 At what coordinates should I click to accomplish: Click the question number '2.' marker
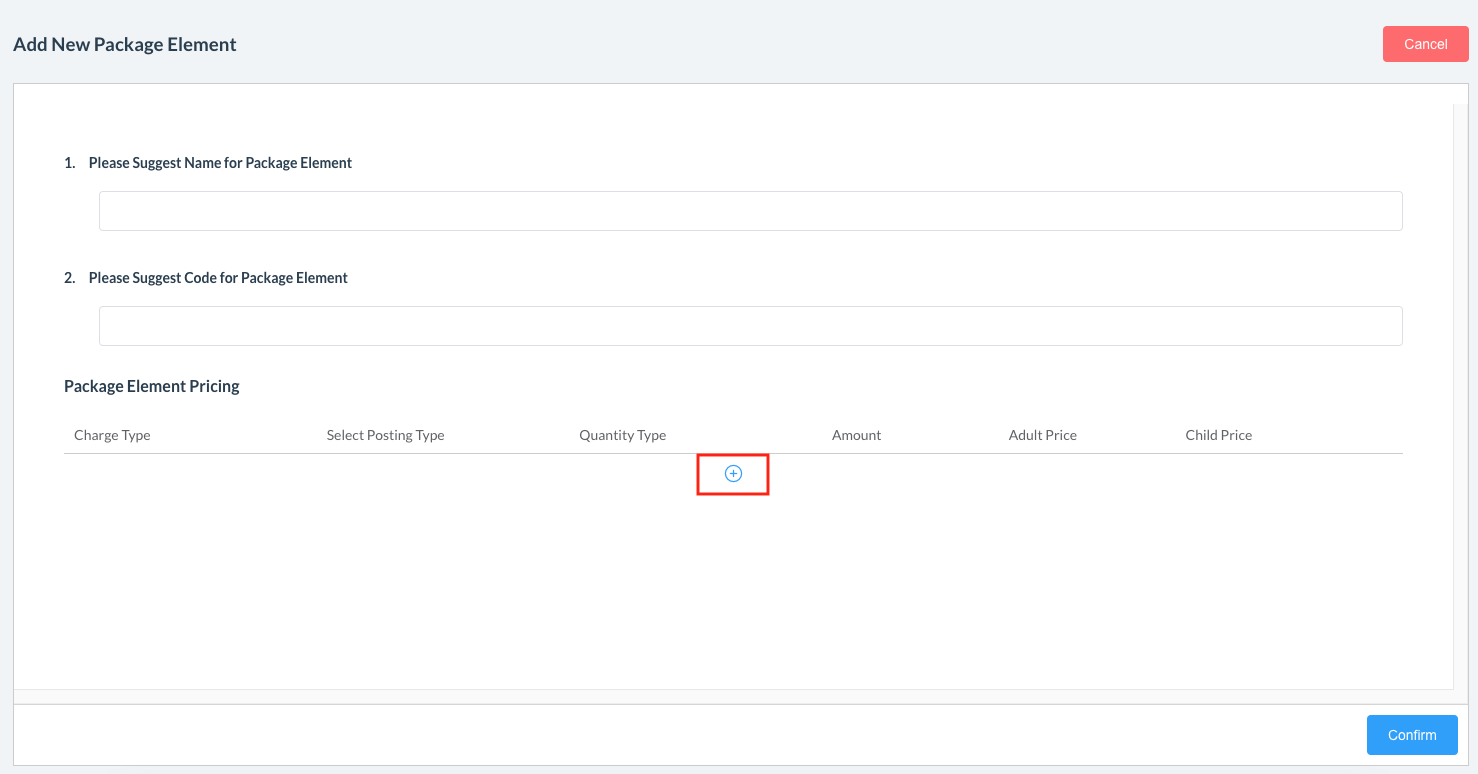70,278
